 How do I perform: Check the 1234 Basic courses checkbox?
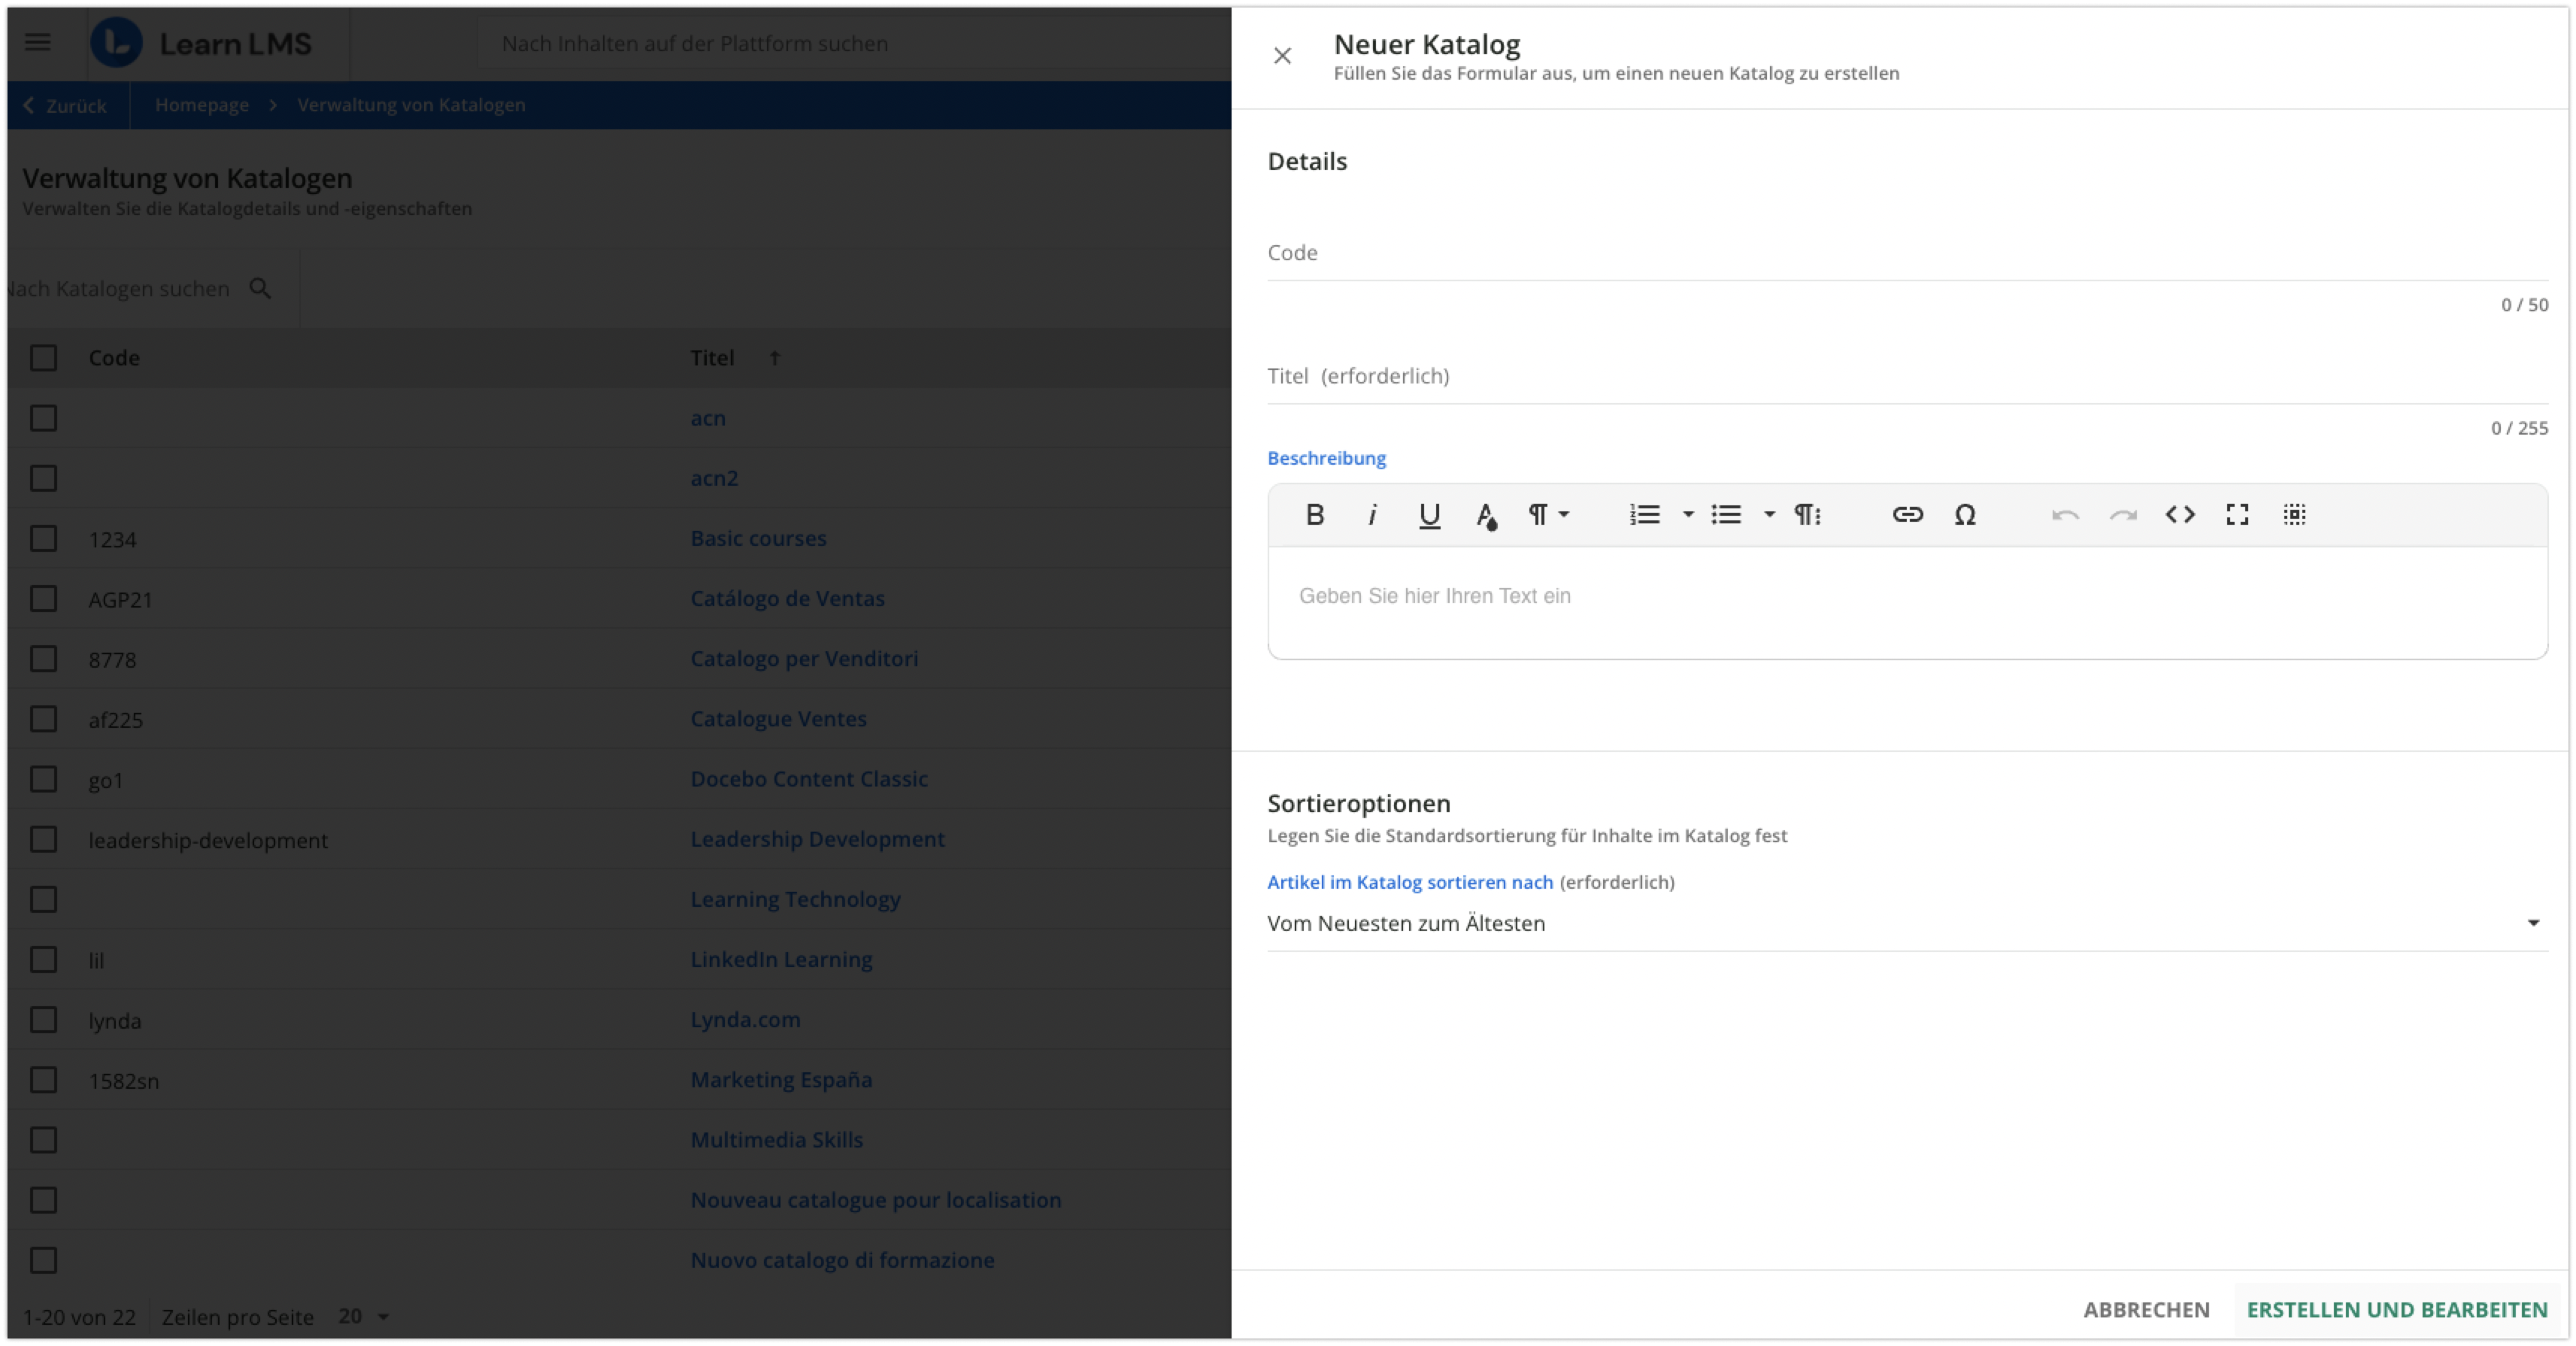[x=43, y=538]
